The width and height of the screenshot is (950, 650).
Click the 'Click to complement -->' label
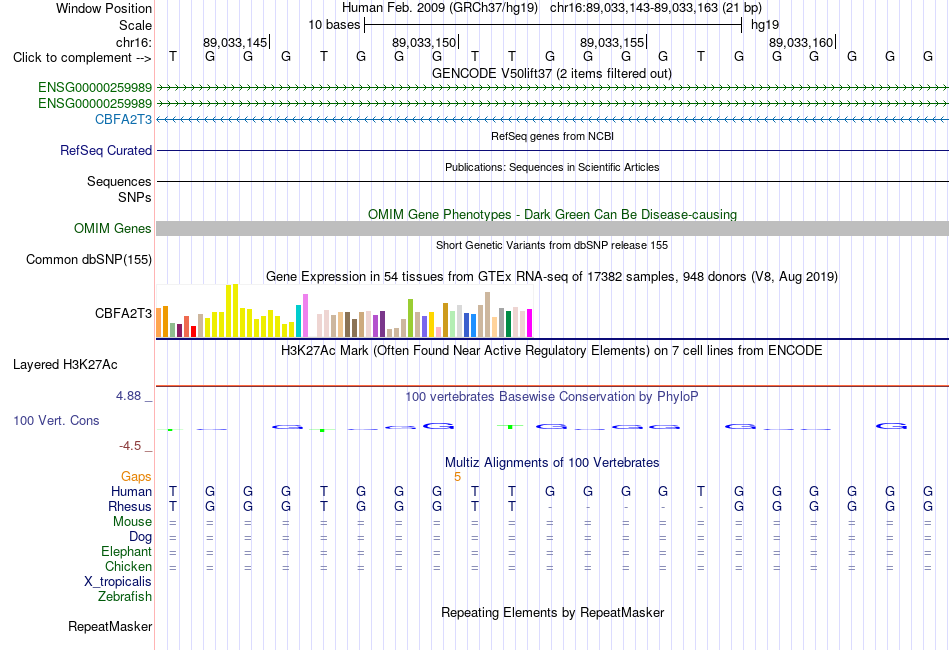pos(82,58)
